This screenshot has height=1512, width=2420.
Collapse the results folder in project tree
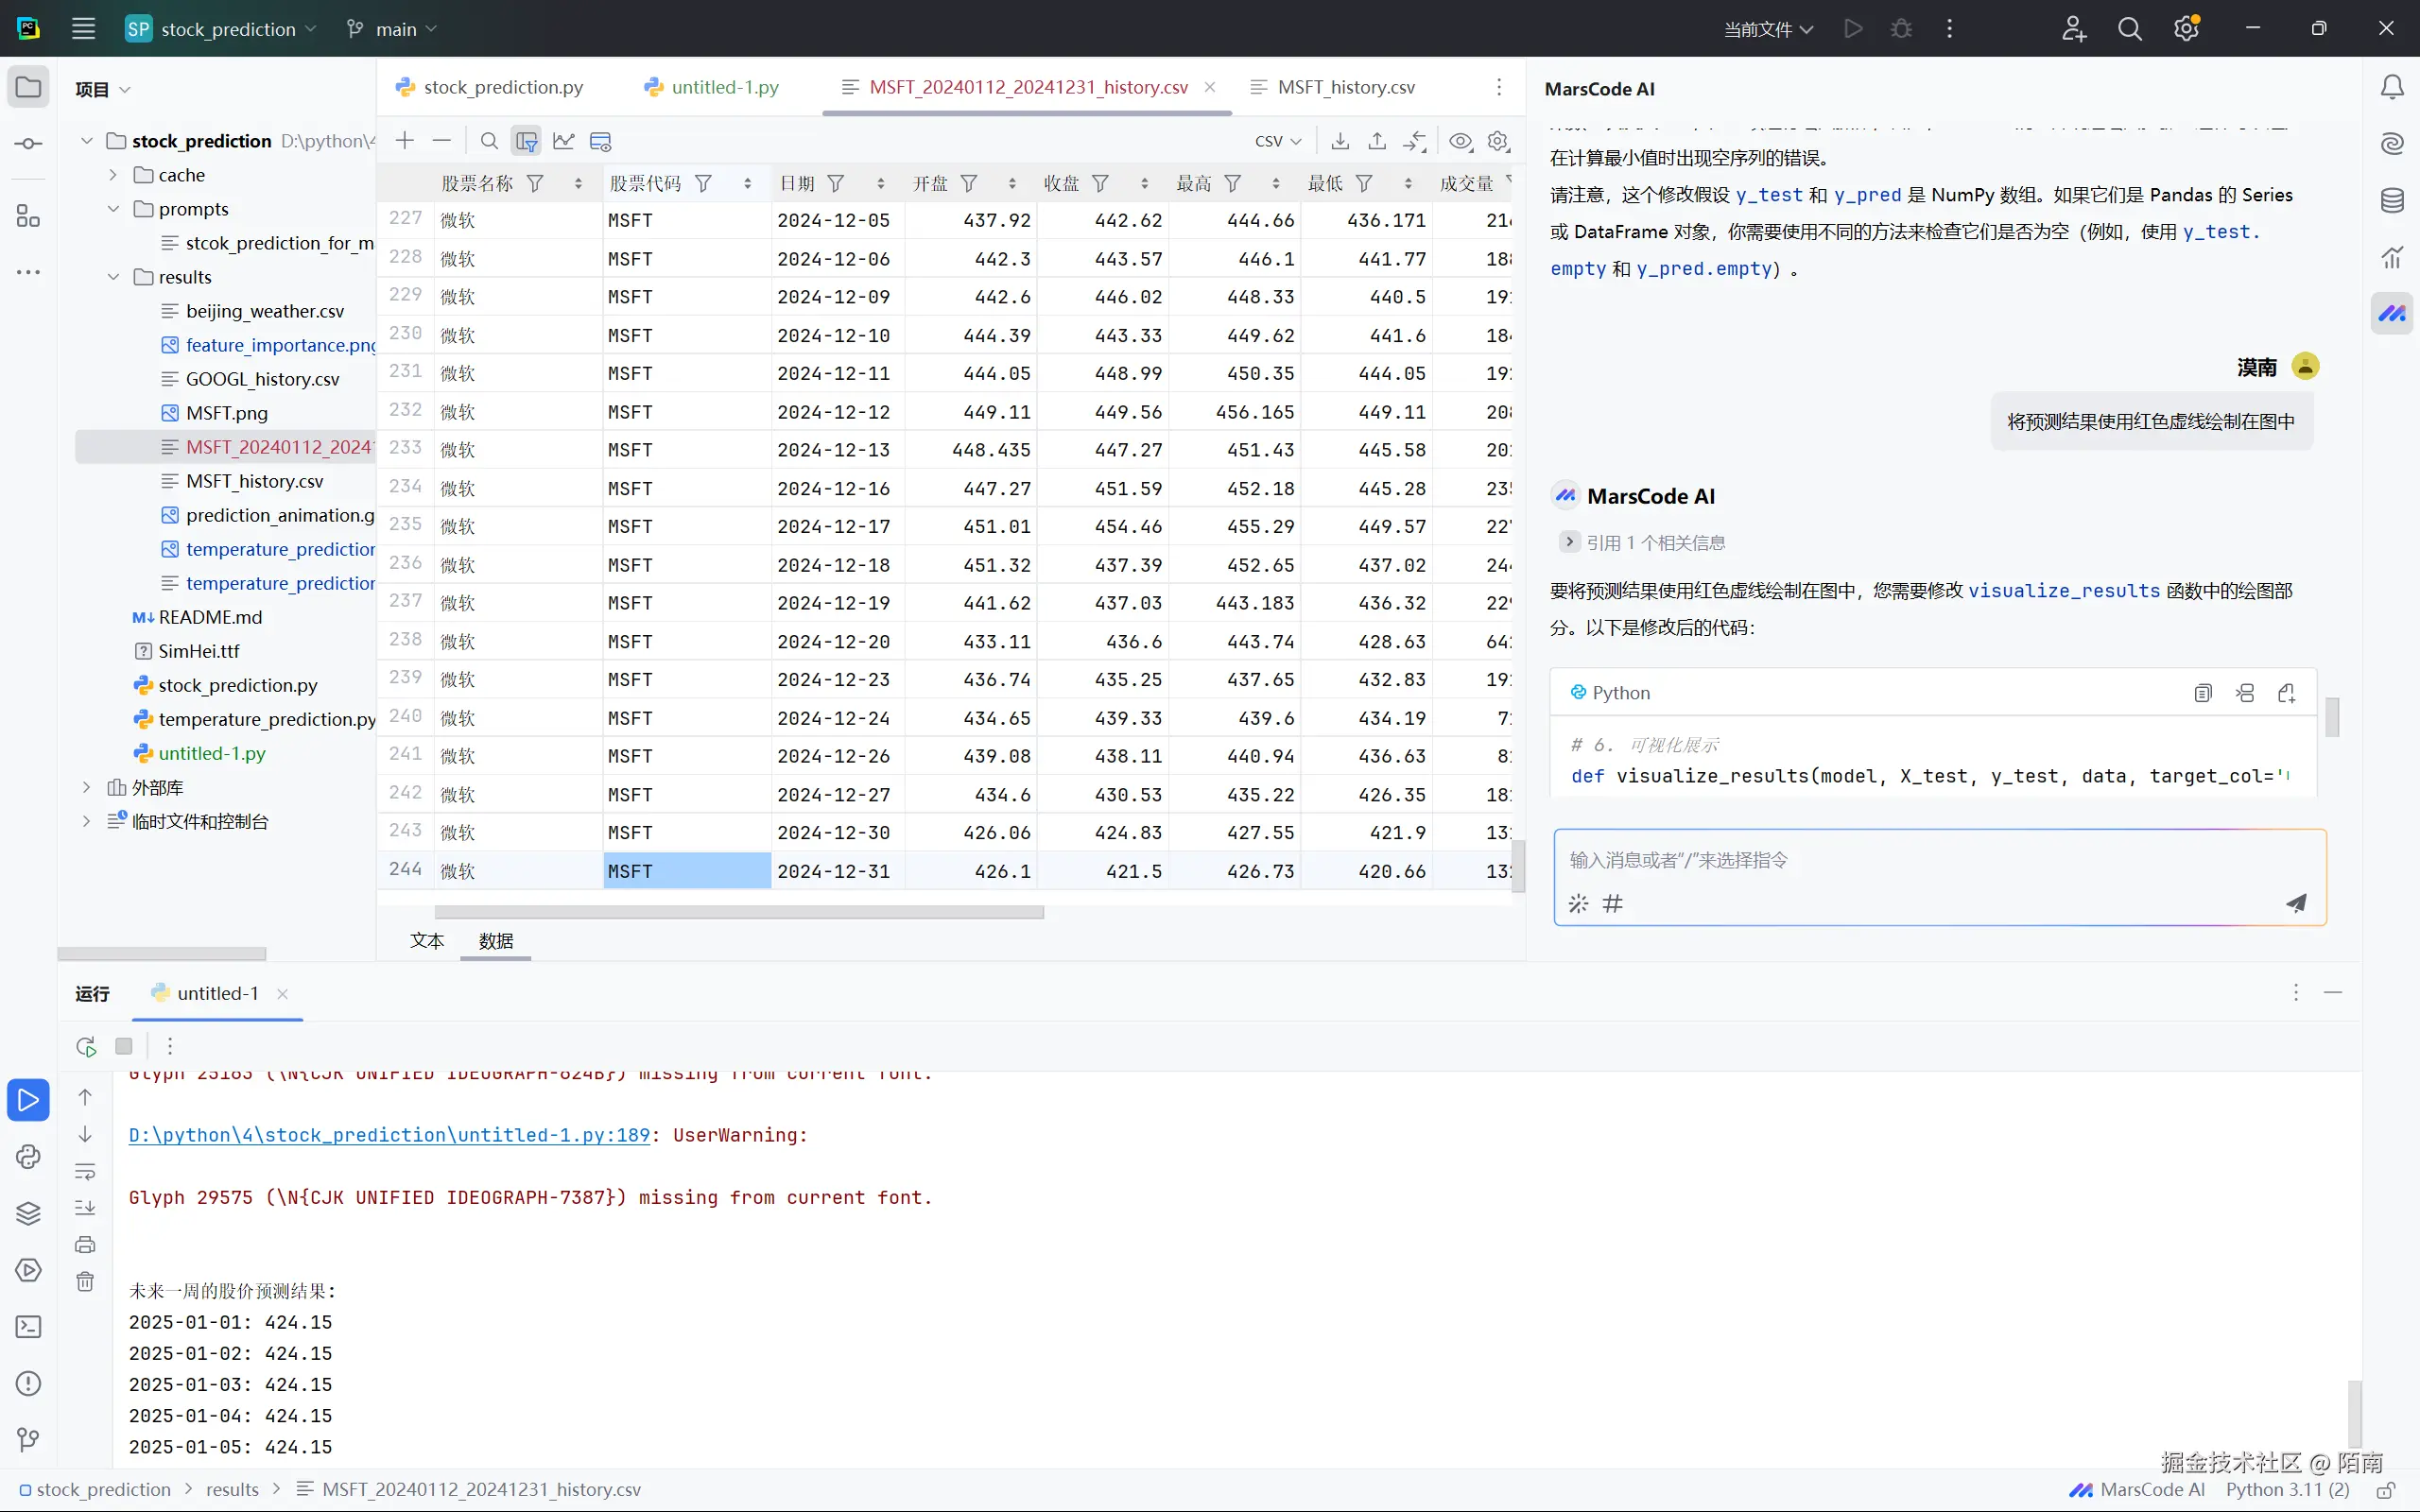[x=113, y=277]
